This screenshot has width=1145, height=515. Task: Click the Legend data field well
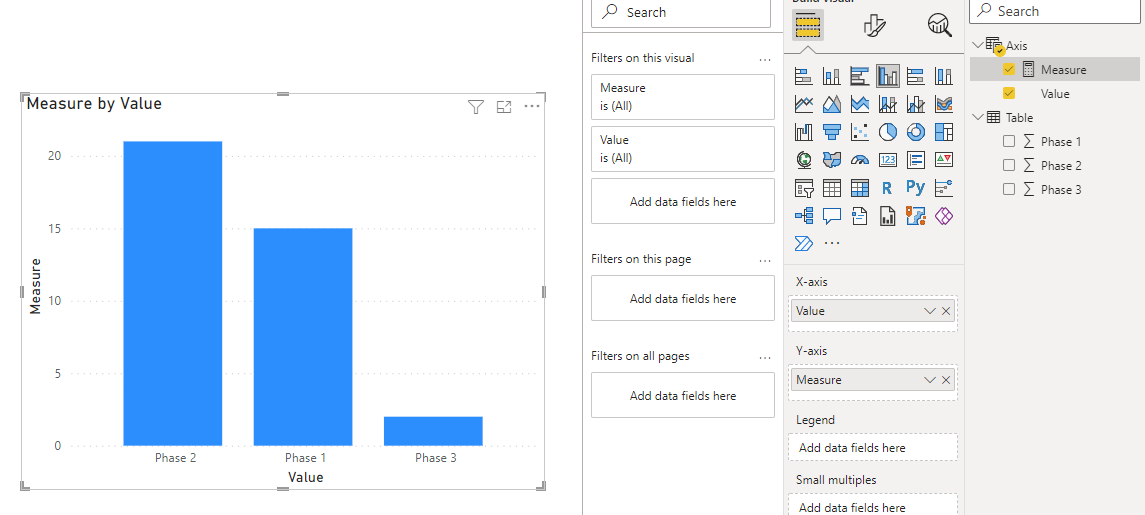[x=873, y=448]
